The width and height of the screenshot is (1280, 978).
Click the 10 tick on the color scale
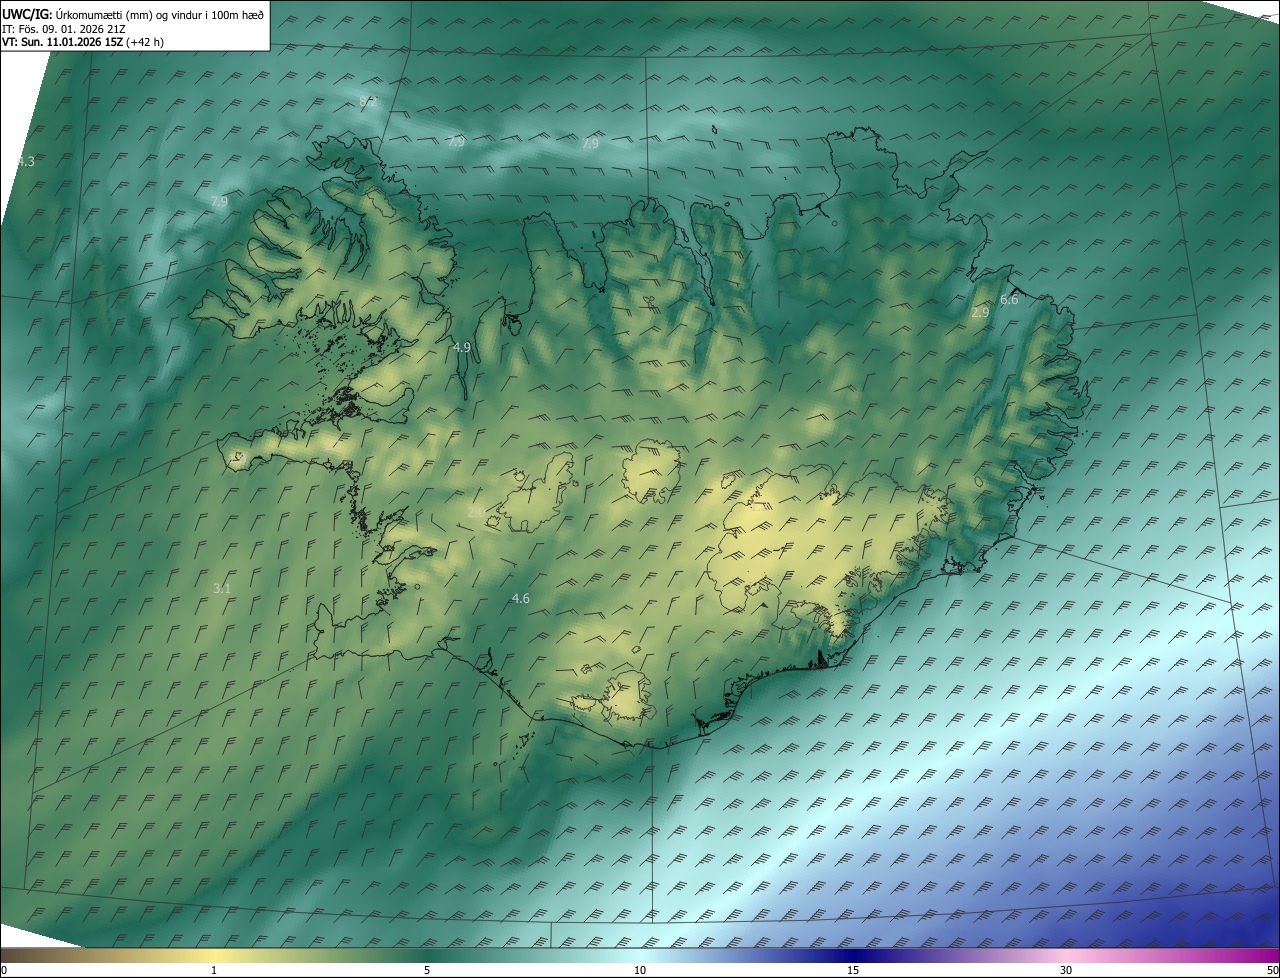click(x=640, y=970)
